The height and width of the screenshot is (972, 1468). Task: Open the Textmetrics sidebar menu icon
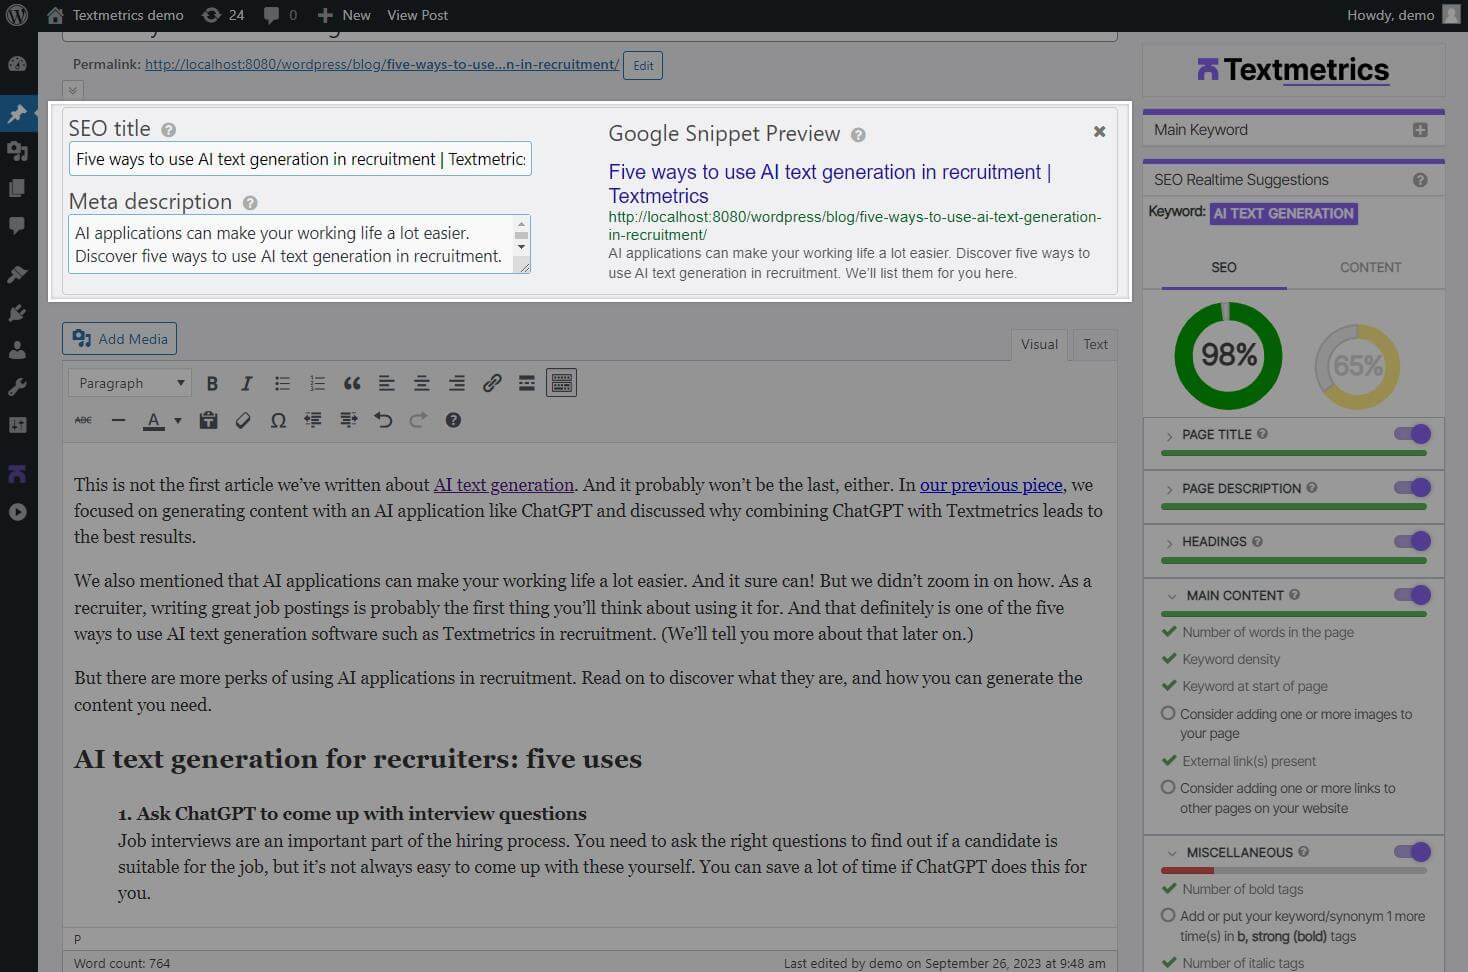[17, 474]
